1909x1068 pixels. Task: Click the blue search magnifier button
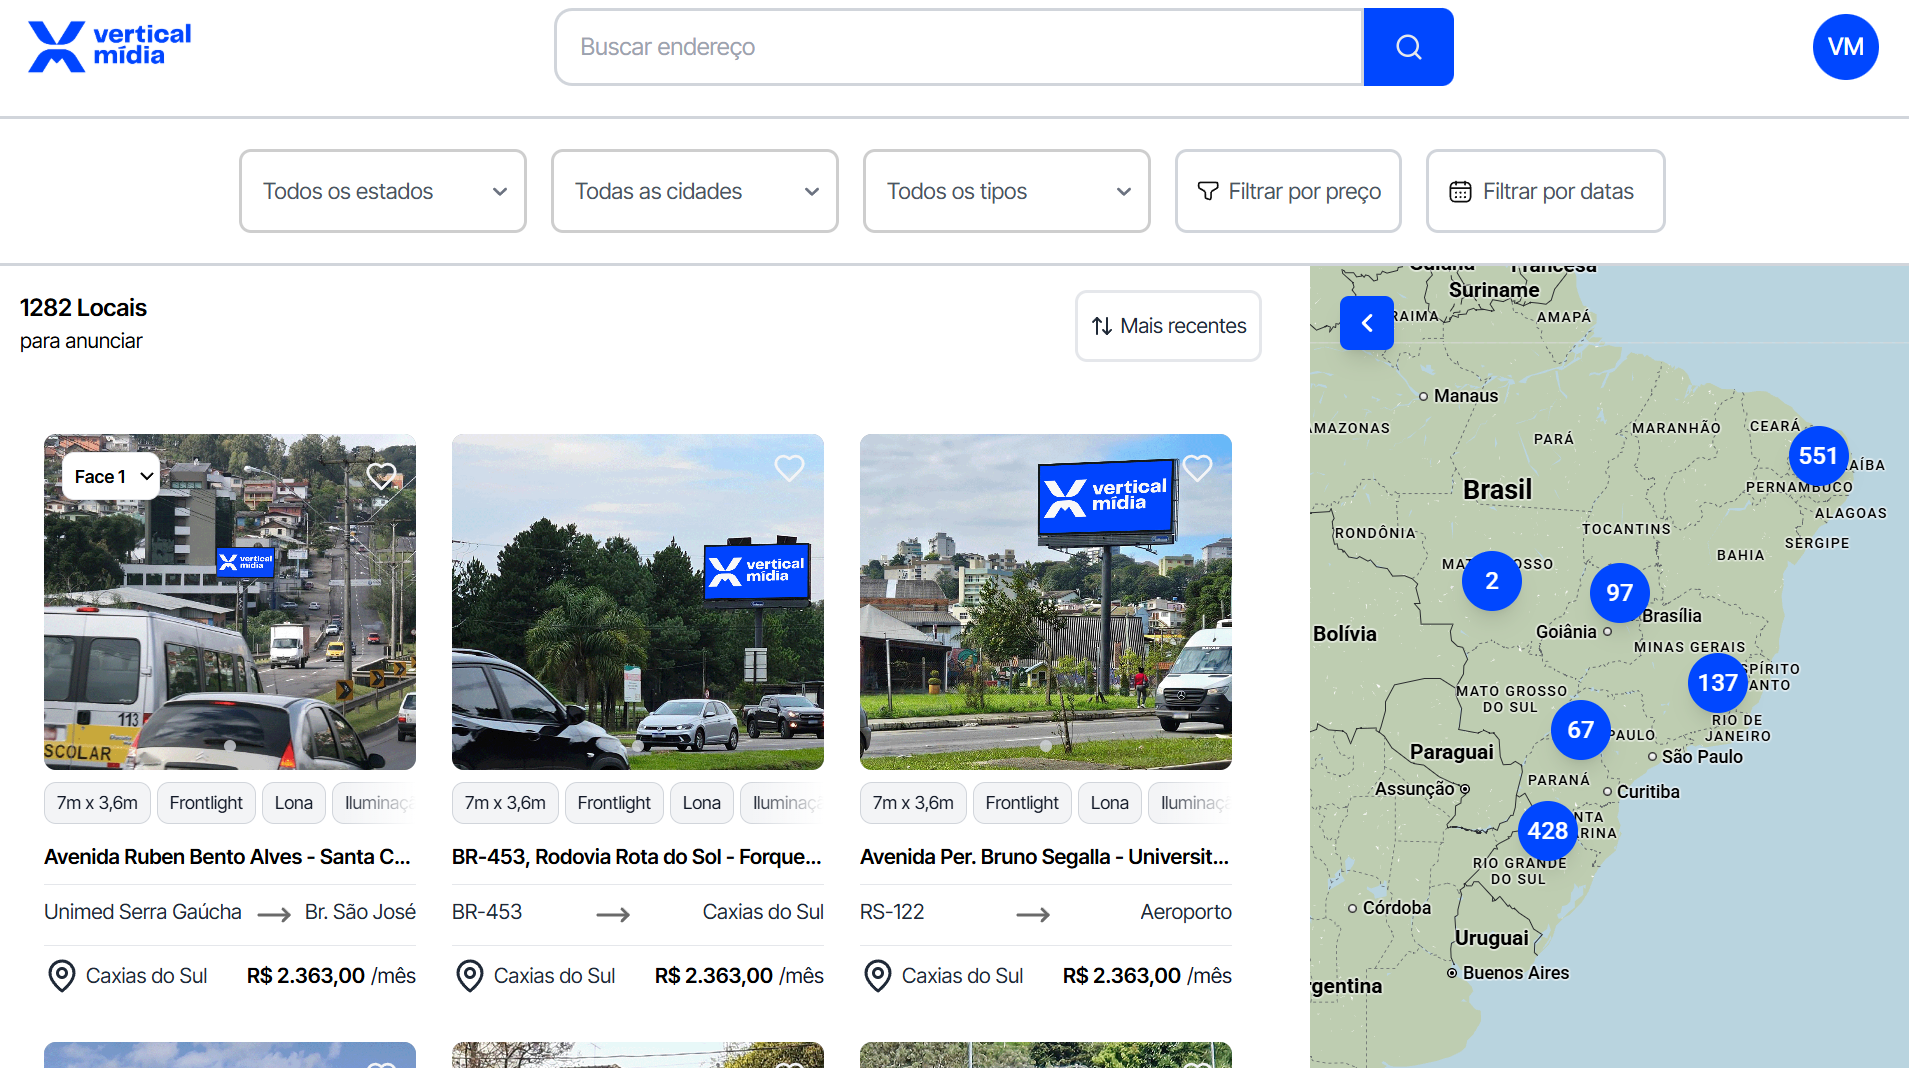(x=1408, y=47)
